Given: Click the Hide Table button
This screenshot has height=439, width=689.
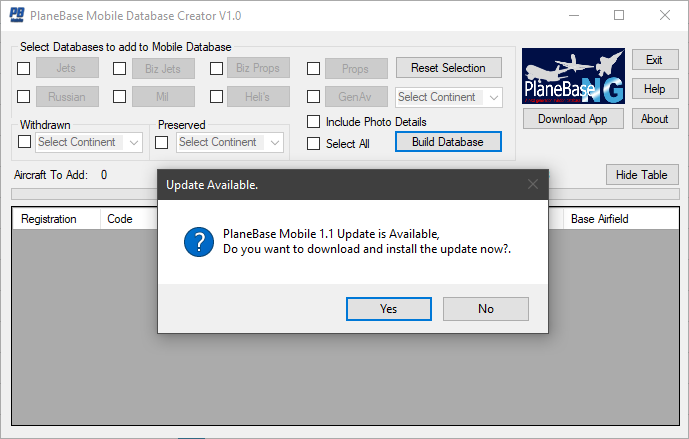Looking at the screenshot, I should click(641, 175).
